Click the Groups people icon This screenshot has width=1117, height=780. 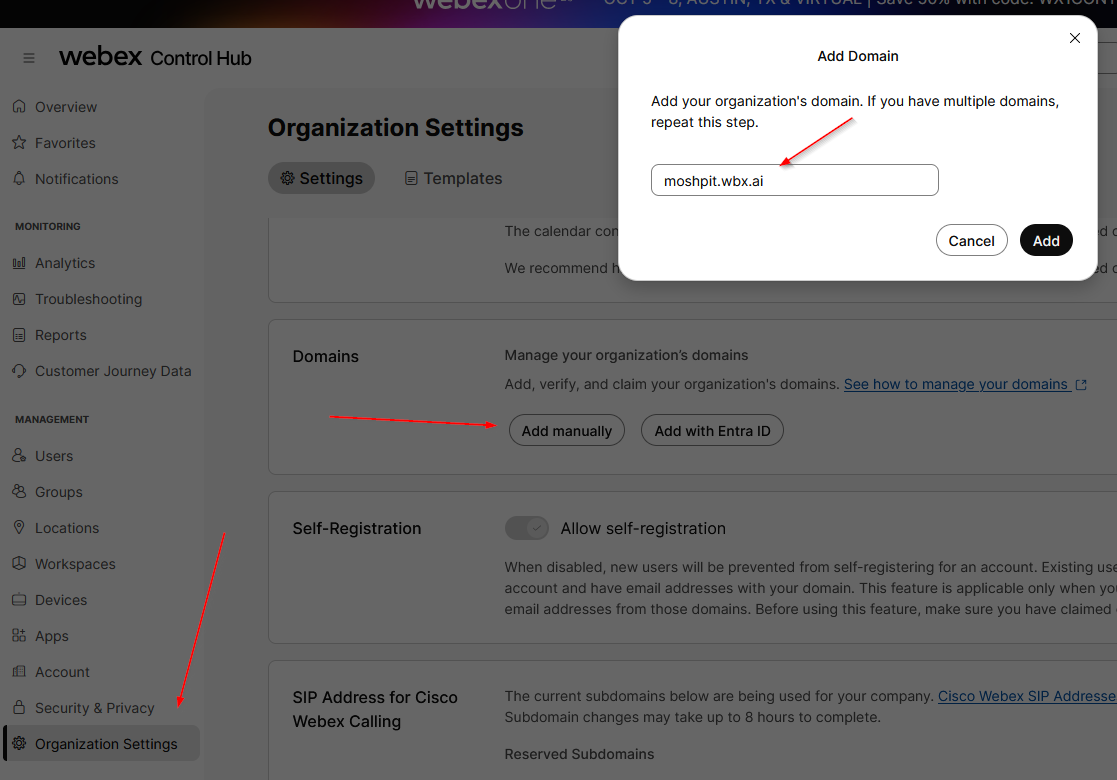coord(19,491)
